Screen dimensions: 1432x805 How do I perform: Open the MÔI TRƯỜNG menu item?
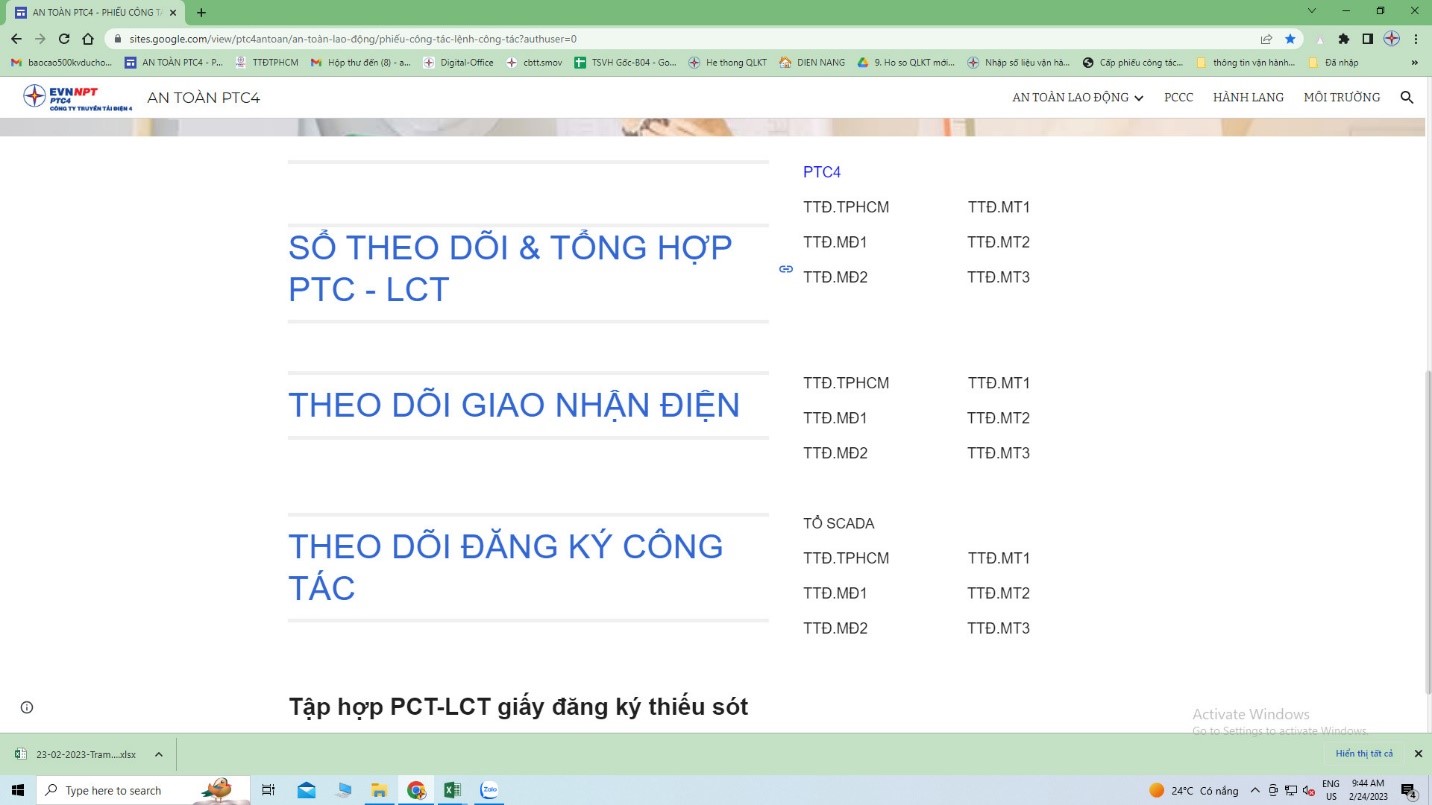point(1341,97)
